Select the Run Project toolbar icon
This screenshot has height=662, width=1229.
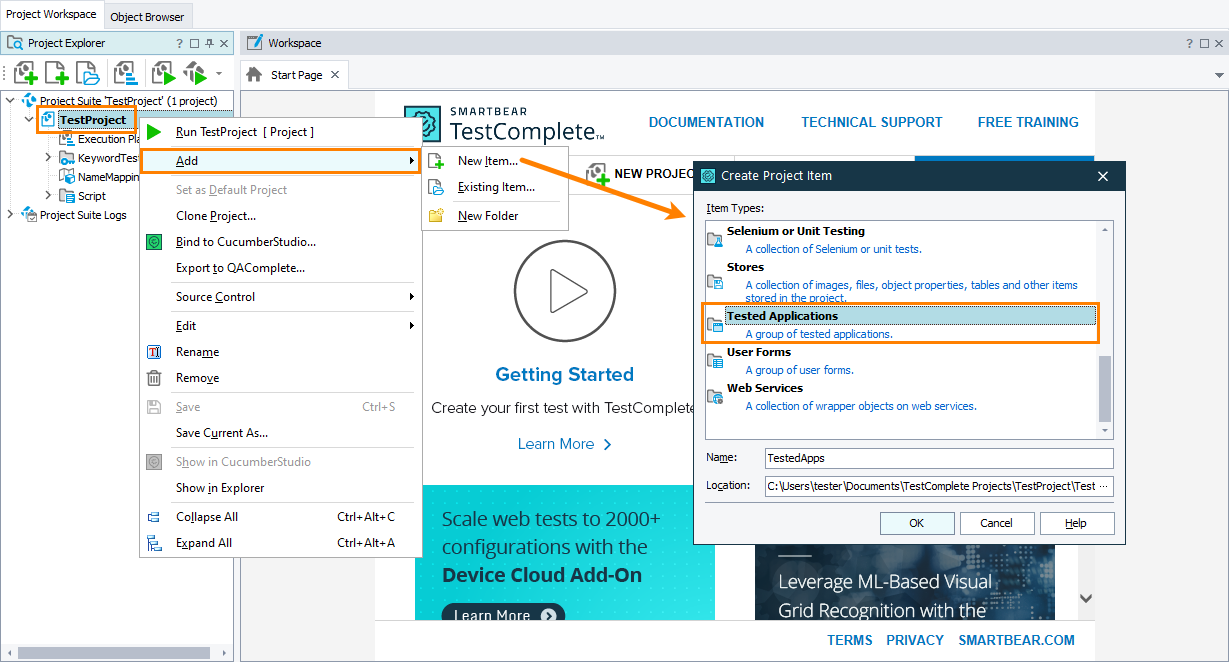click(163, 73)
